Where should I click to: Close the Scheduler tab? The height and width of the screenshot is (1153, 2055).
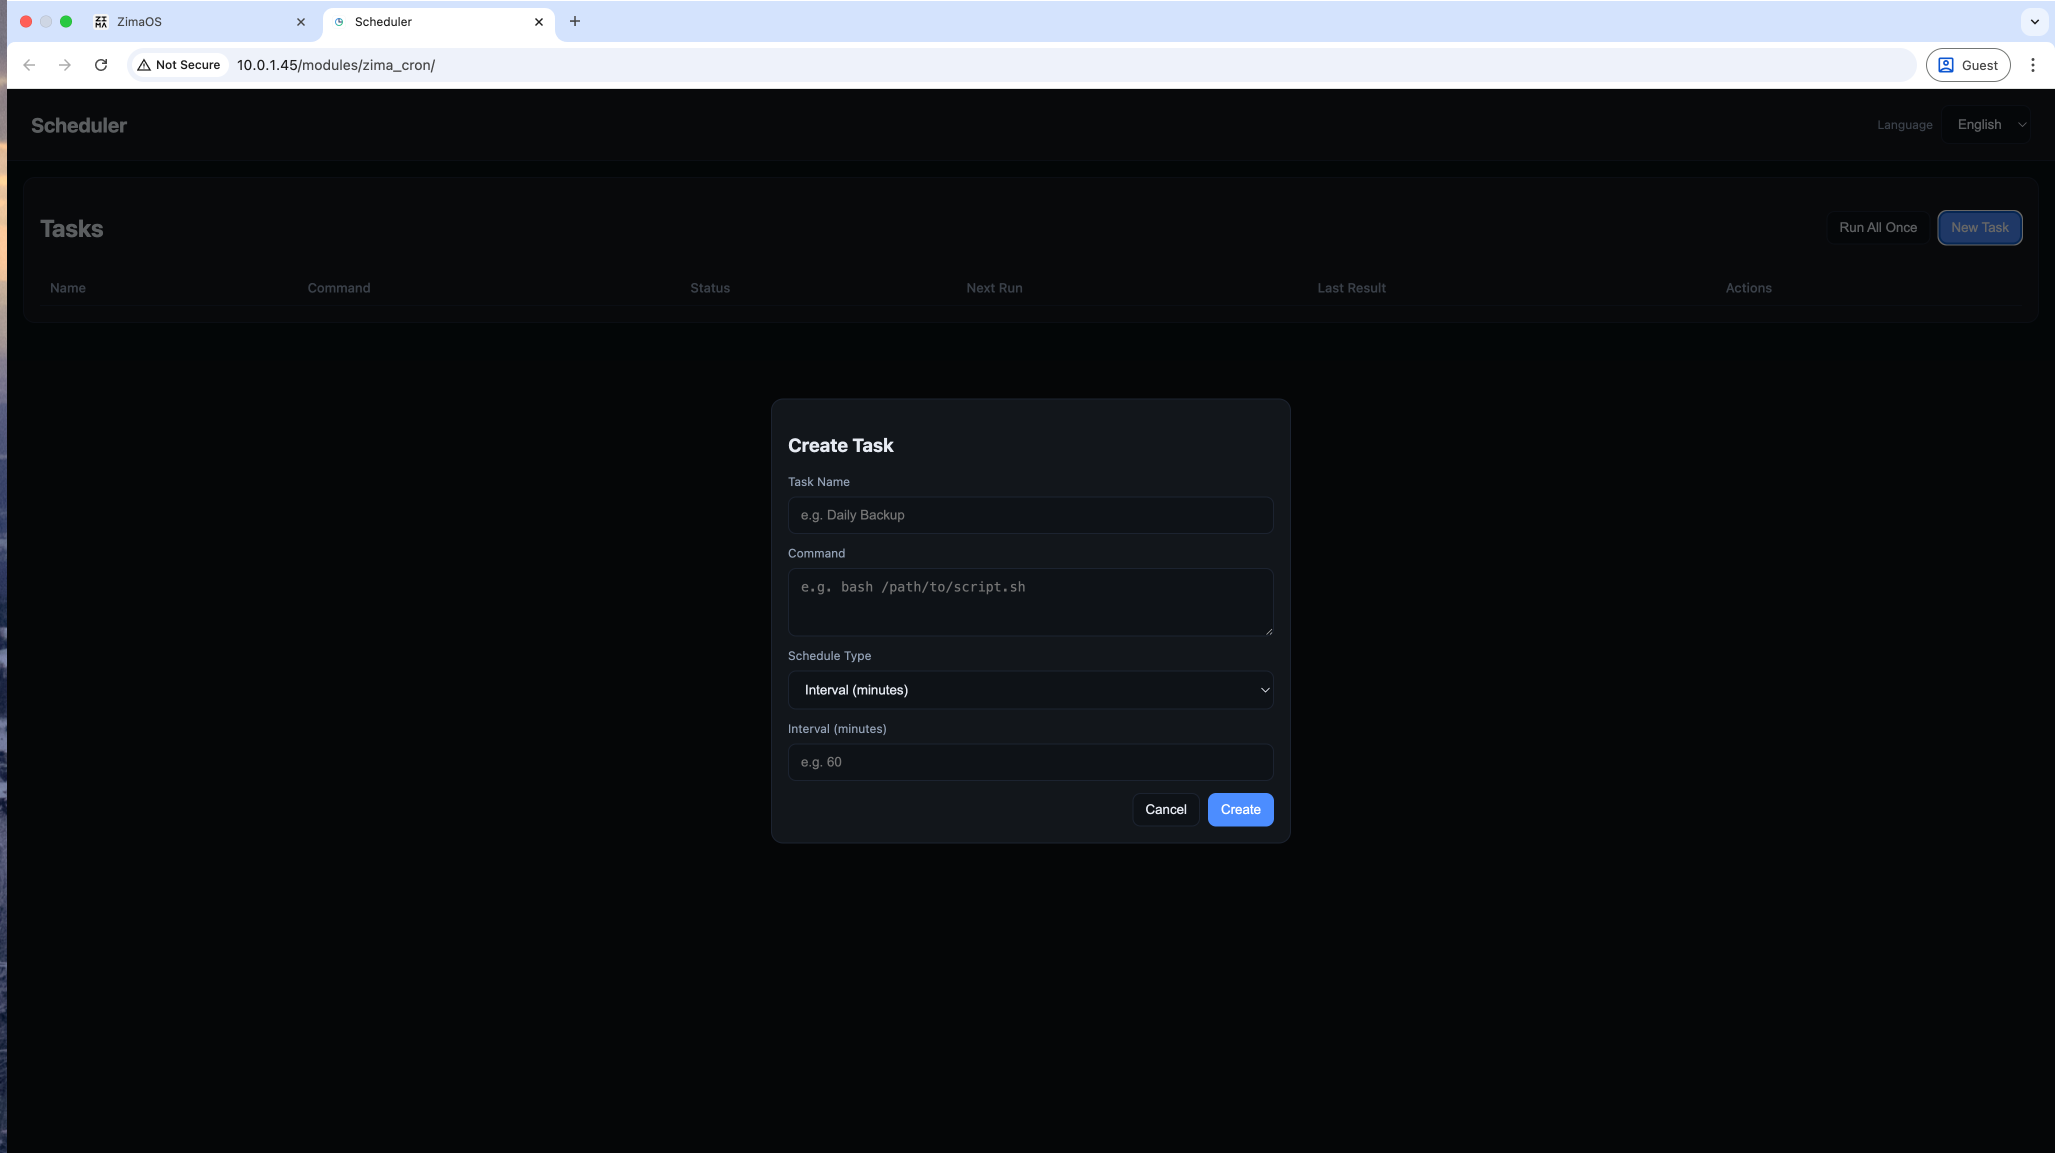click(539, 21)
